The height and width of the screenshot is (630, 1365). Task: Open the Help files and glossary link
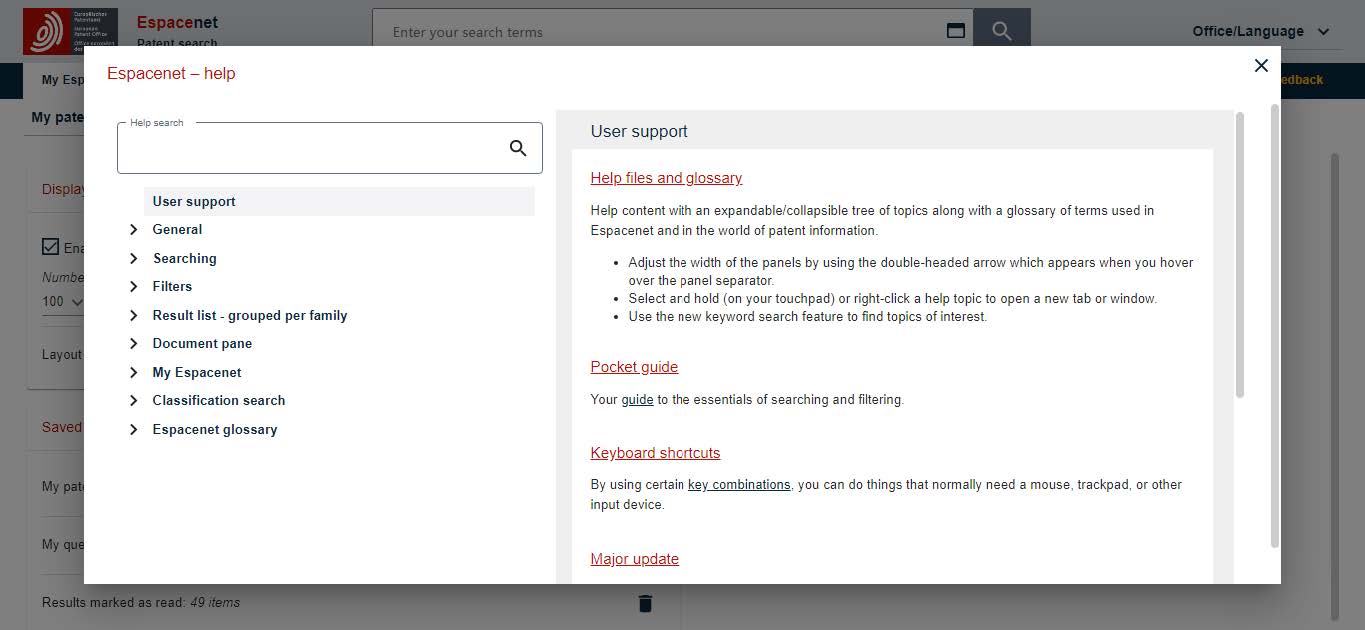point(666,178)
